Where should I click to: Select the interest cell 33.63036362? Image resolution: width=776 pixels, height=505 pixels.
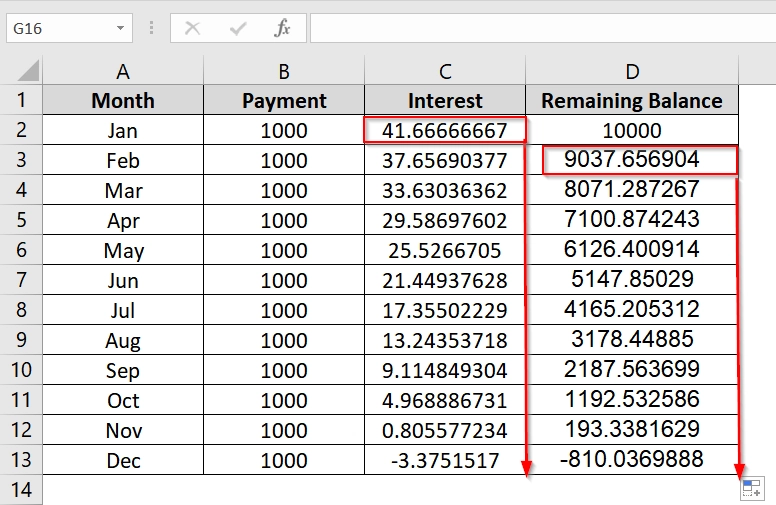[445, 190]
